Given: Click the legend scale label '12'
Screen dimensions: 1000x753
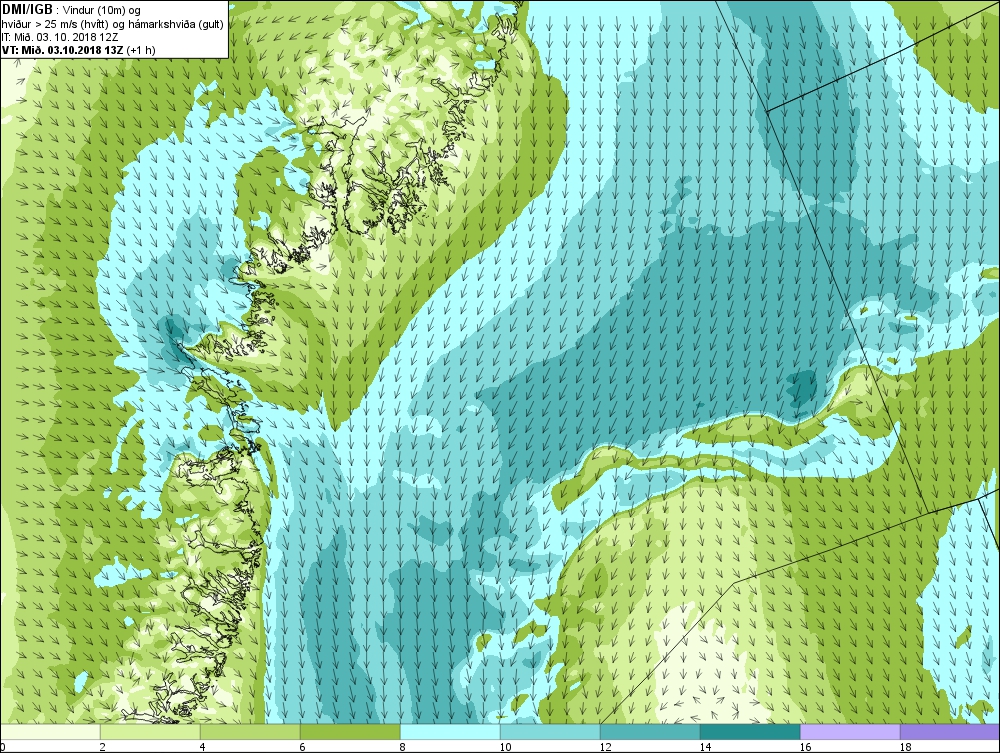Looking at the screenshot, I should pos(605,747).
